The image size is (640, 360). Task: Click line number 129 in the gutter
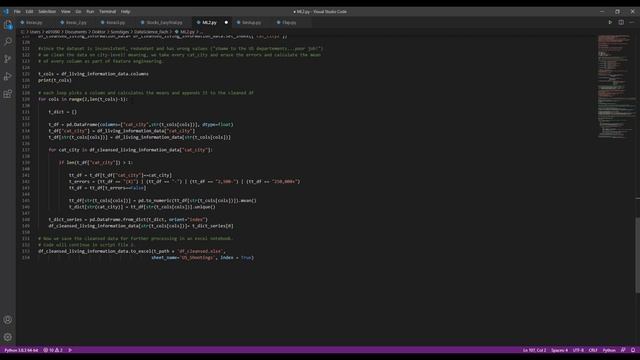[26, 99]
